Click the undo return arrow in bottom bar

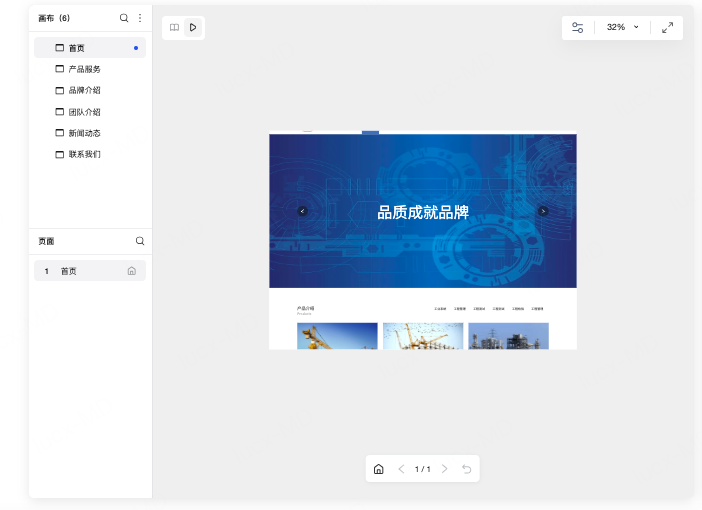[467, 469]
